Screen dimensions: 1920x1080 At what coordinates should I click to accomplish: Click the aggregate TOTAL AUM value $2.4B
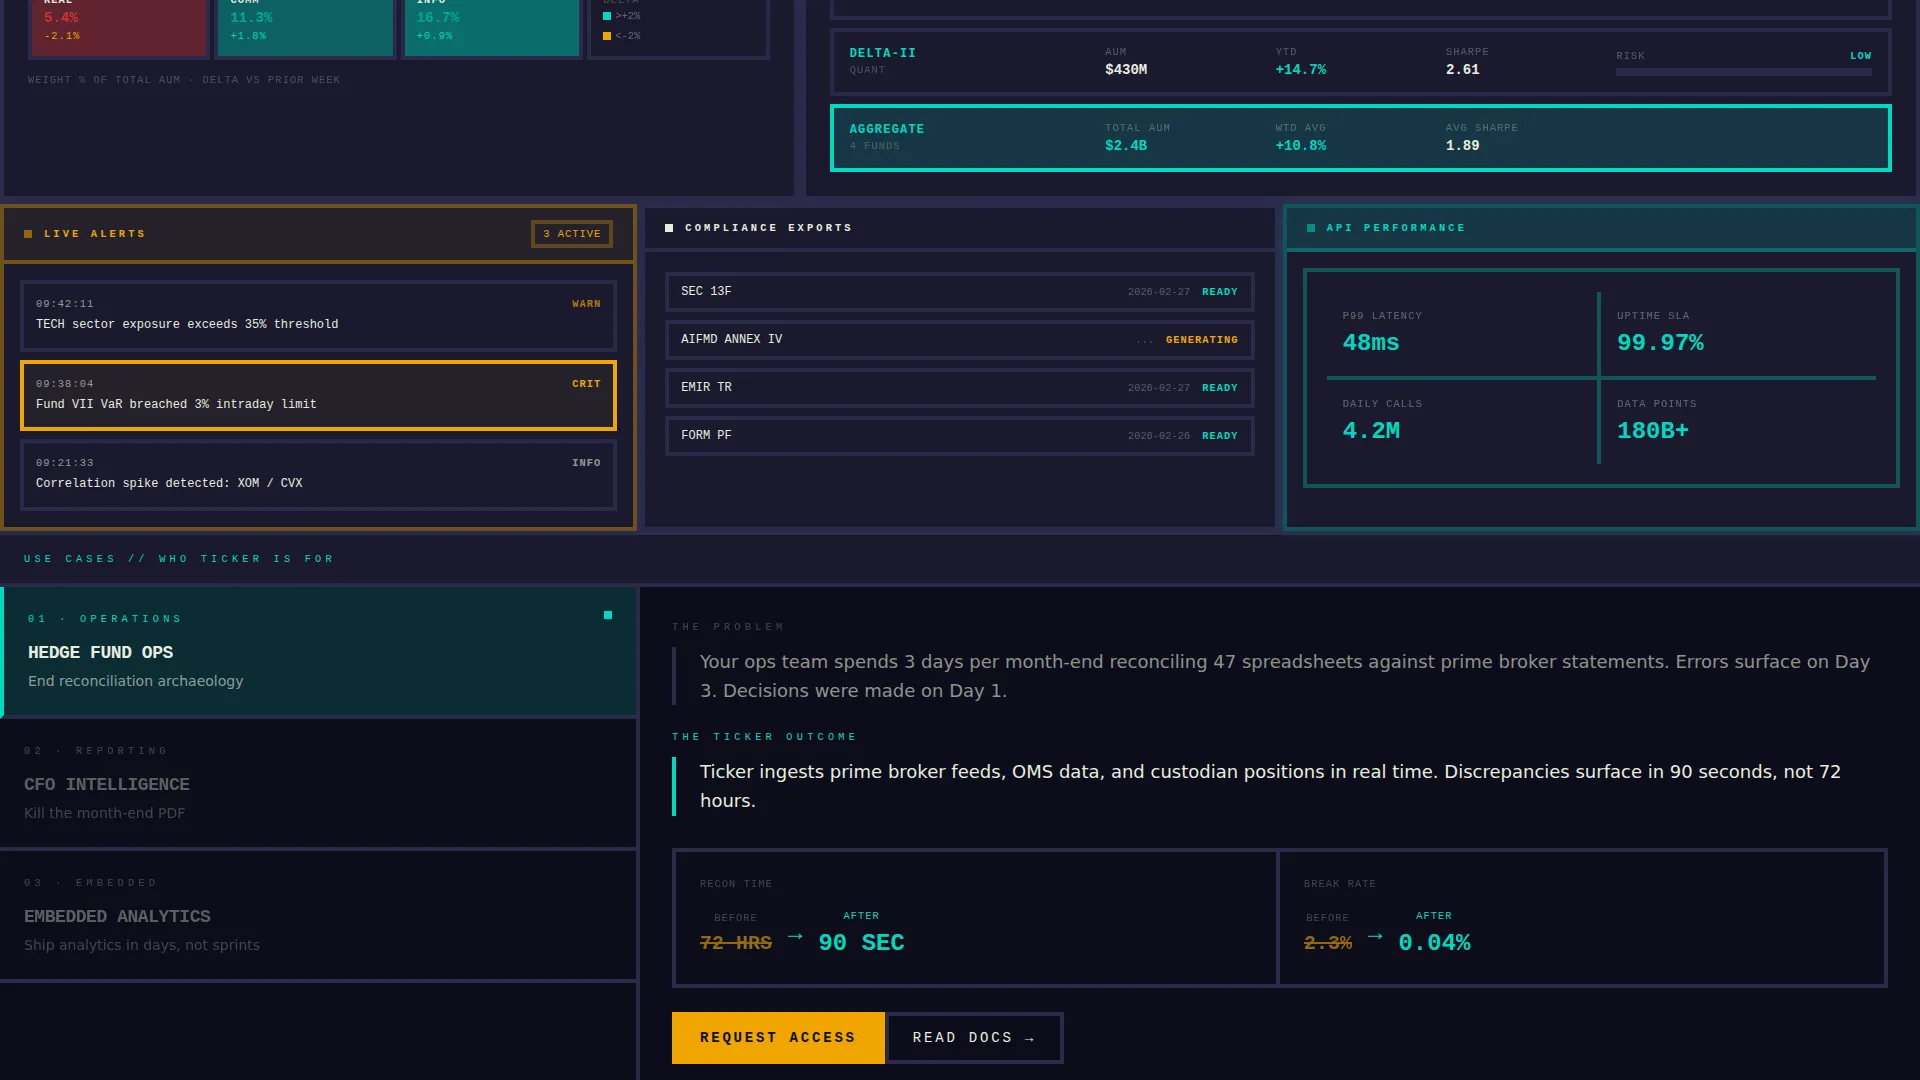(1125, 146)
